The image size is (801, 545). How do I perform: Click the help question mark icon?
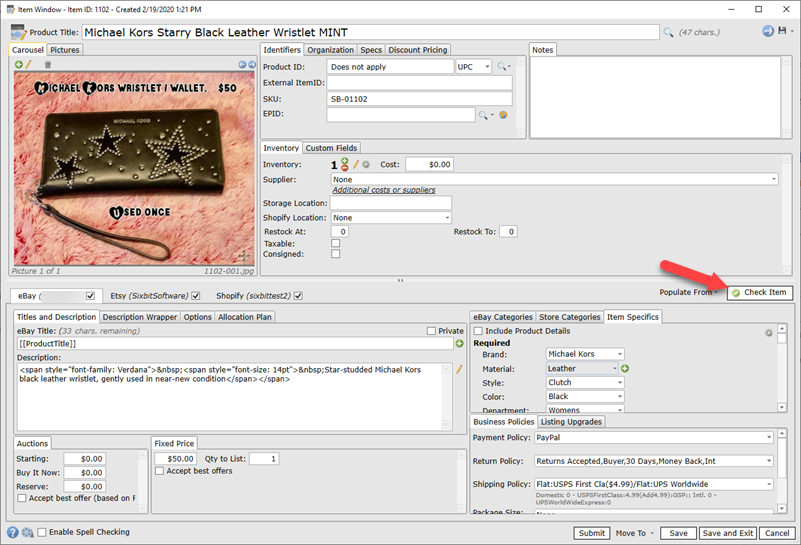(x=13, y=533)
